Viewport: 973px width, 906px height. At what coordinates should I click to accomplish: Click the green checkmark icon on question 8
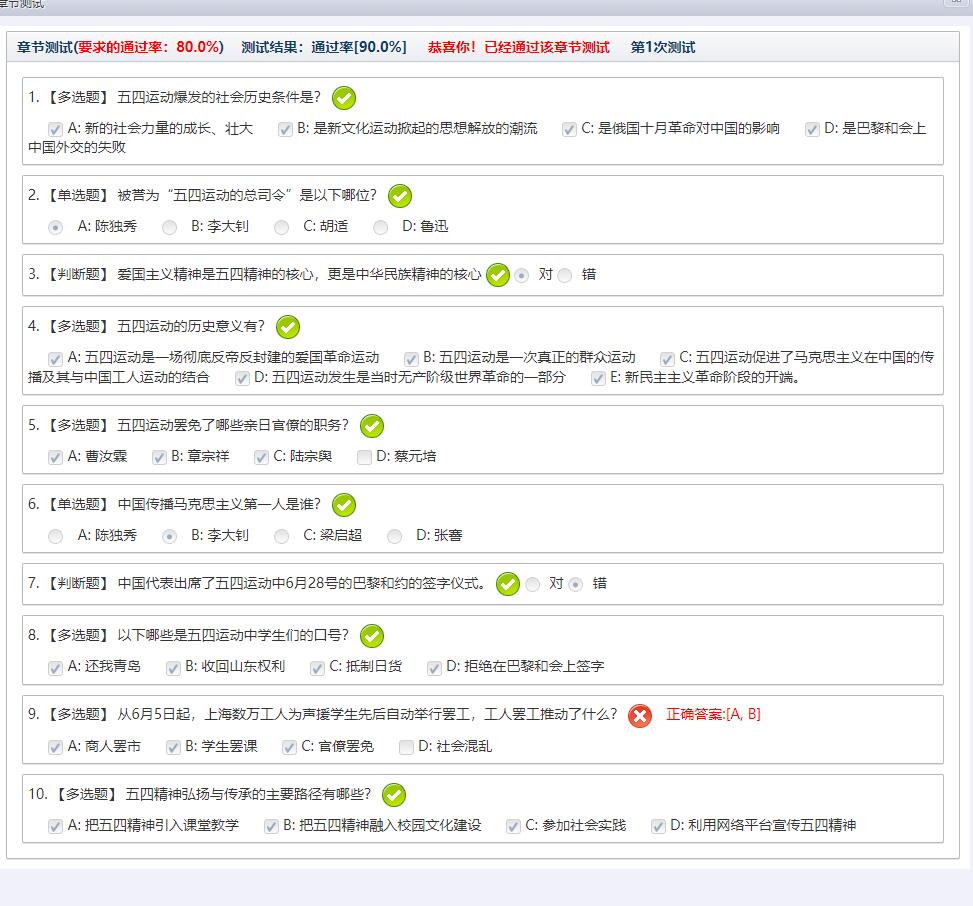pyautogui.click(x=372, y=636)
